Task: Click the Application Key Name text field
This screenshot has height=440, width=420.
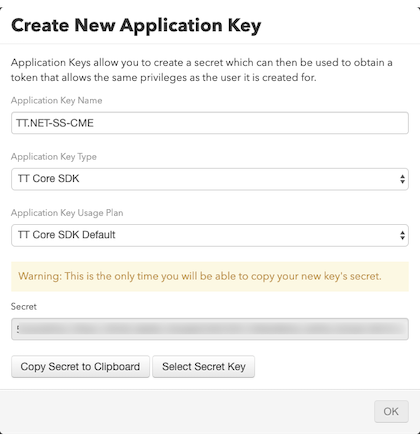Action: coord(210,123)
